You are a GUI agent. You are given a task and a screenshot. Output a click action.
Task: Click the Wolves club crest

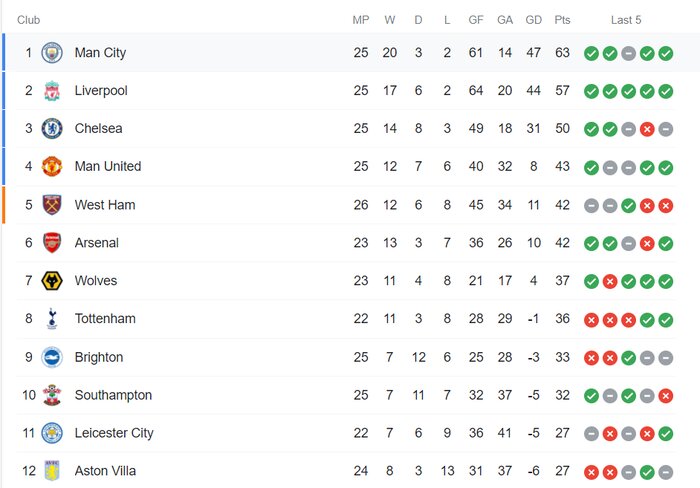(x=52, y=281)
